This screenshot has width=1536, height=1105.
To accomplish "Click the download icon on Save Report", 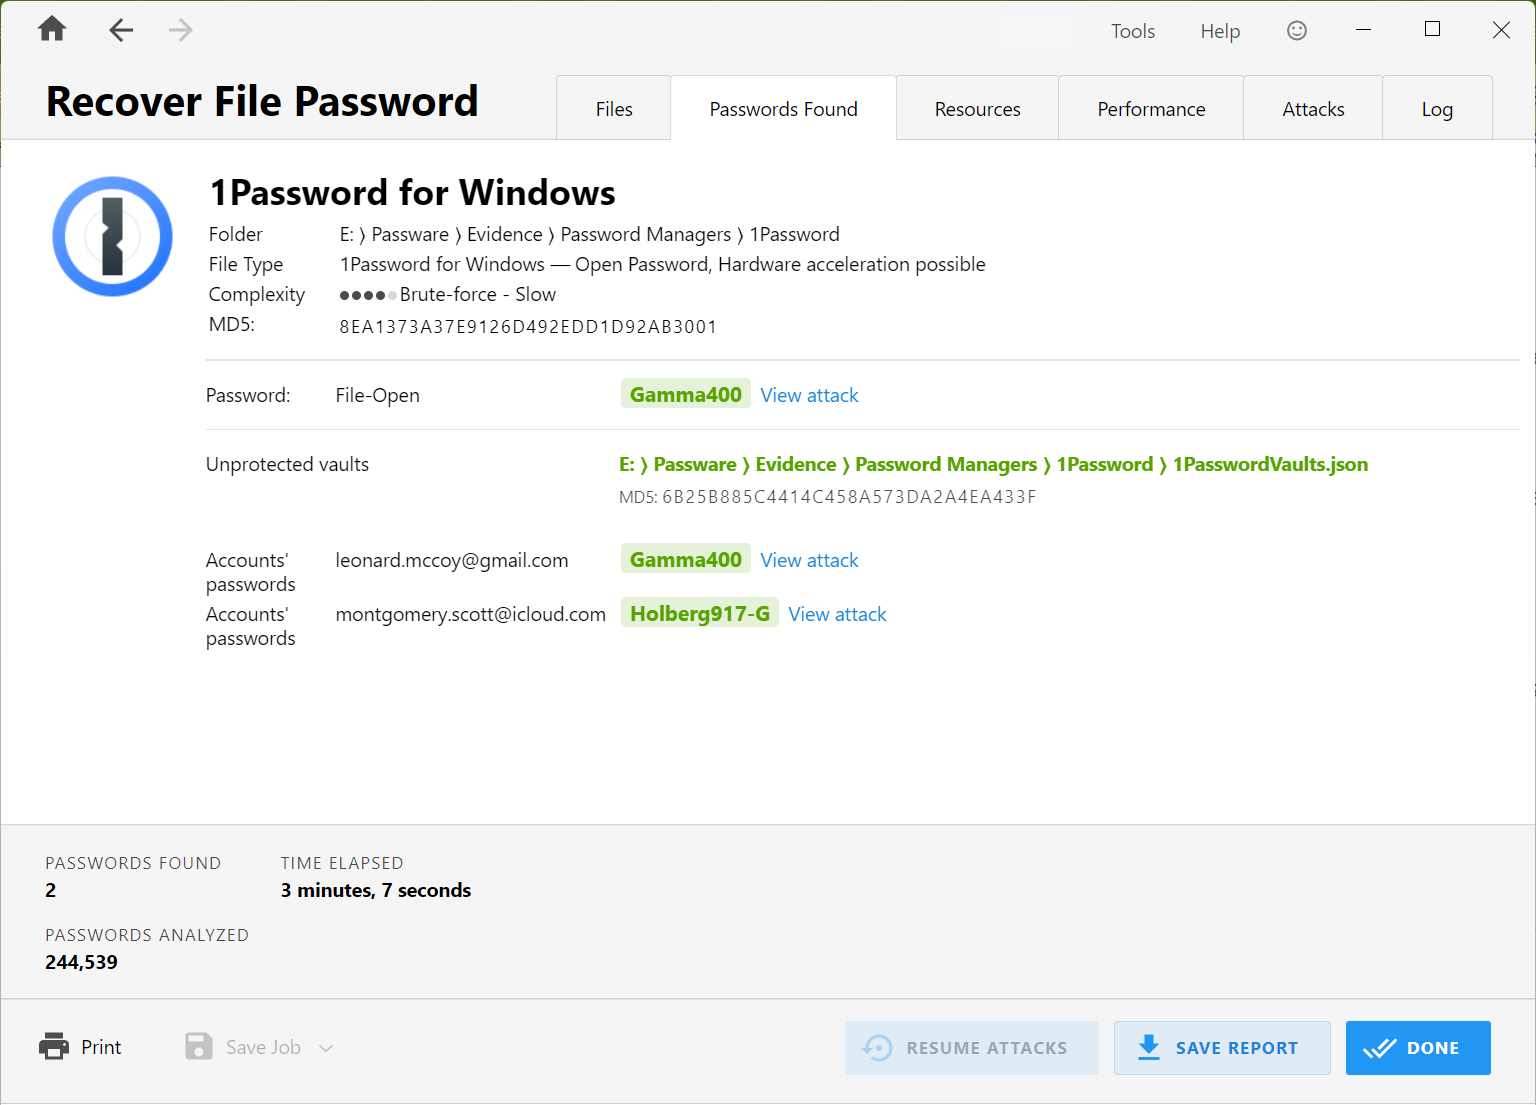I will click(1148, 1047).
